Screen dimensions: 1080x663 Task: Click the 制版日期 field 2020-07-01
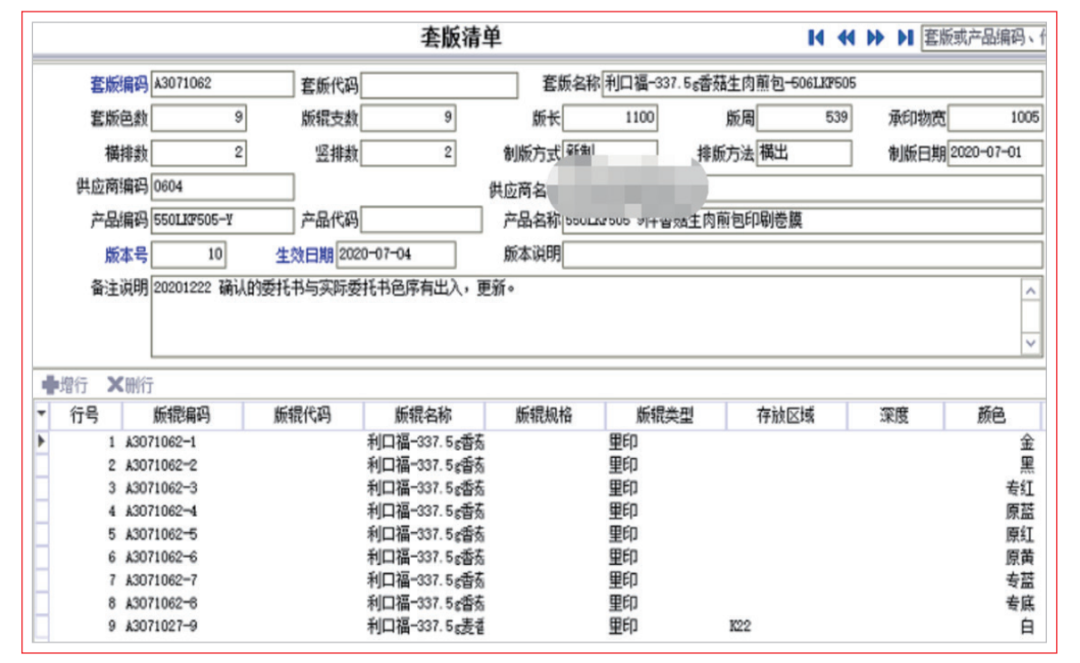pos(995,153)
